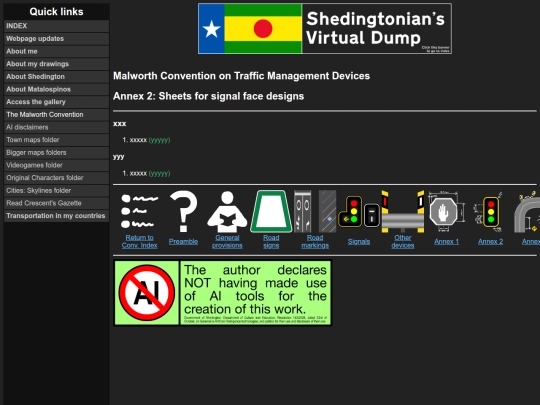Click the green (yyyyy) text under yyy
This screenshot has height=405, width=540.
pos(159,173)
